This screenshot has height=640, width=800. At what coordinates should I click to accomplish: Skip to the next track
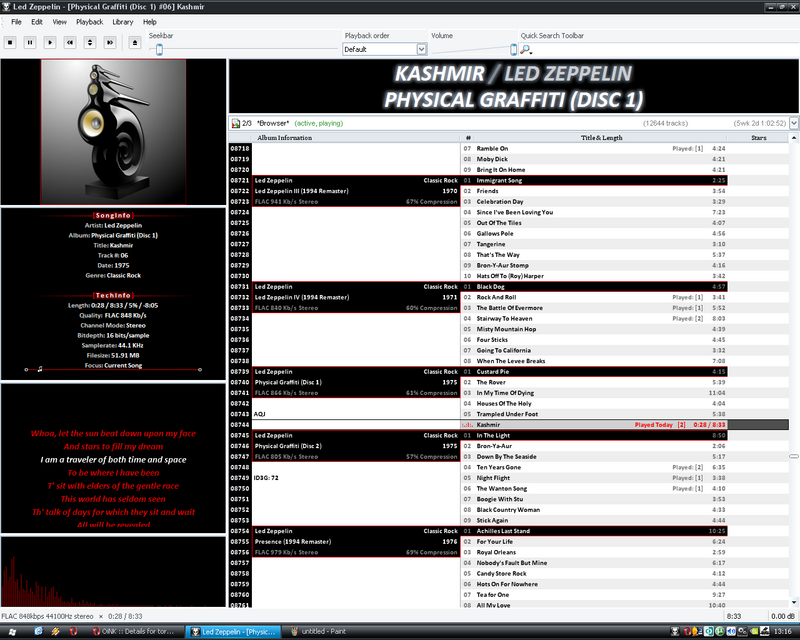(110, 43)
